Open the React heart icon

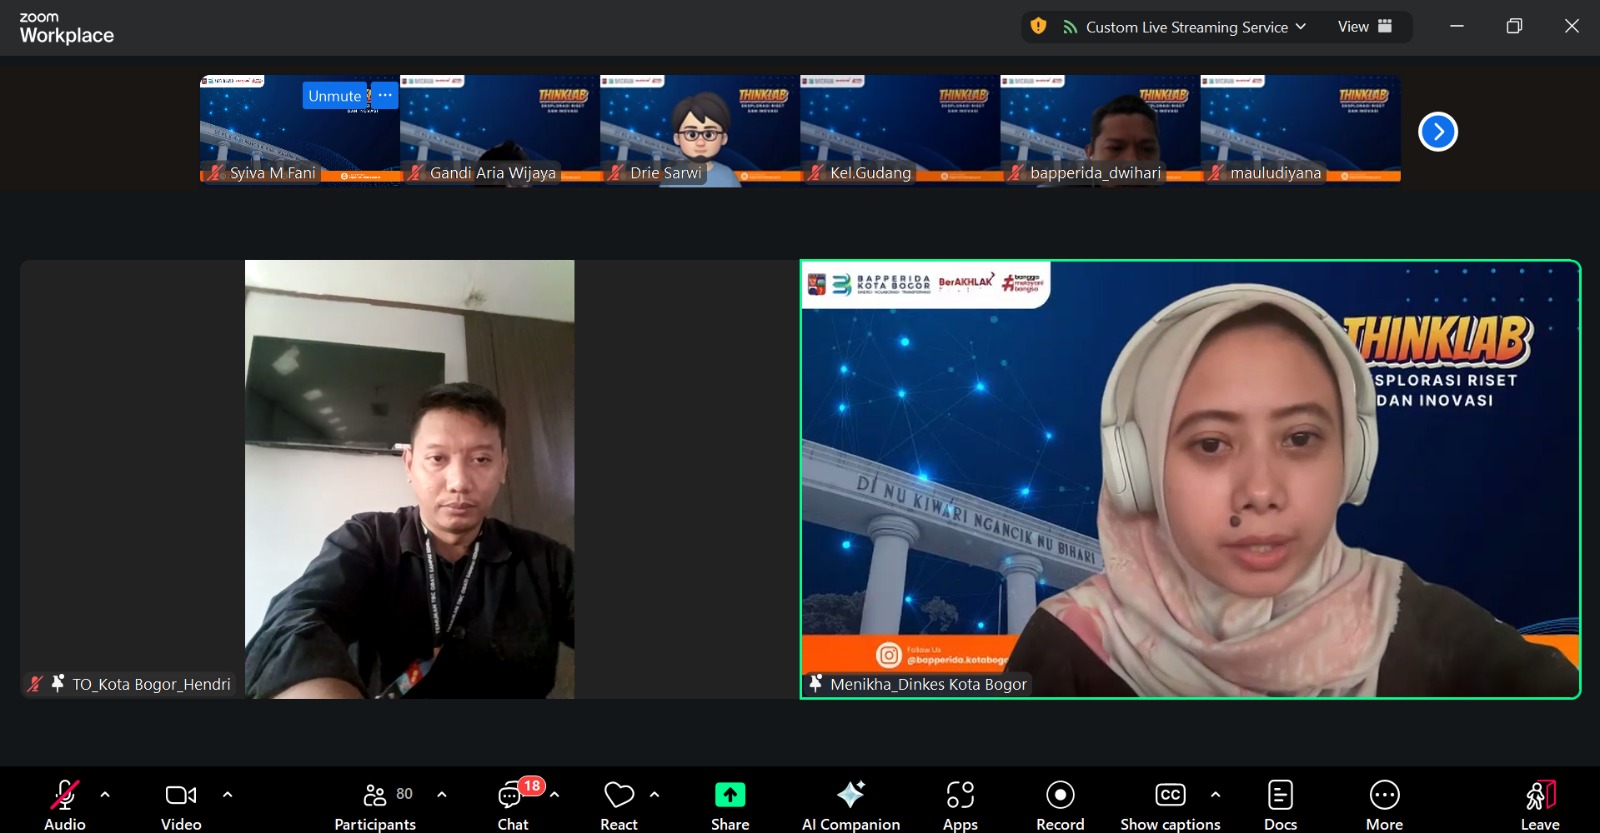(x=618, y=795)
